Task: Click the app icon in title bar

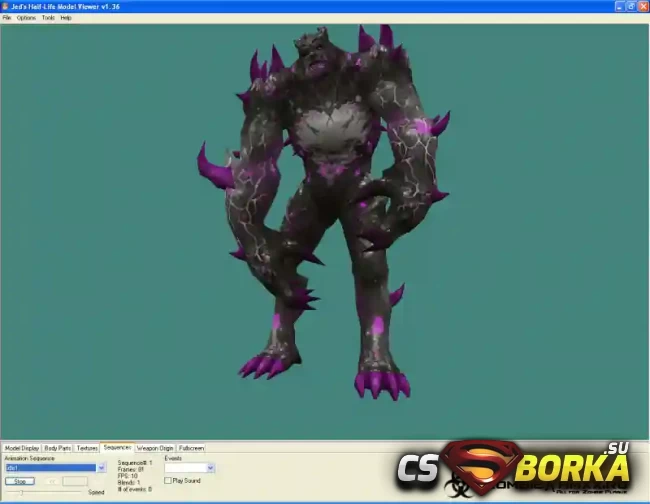Action: (x=5, y=6)
